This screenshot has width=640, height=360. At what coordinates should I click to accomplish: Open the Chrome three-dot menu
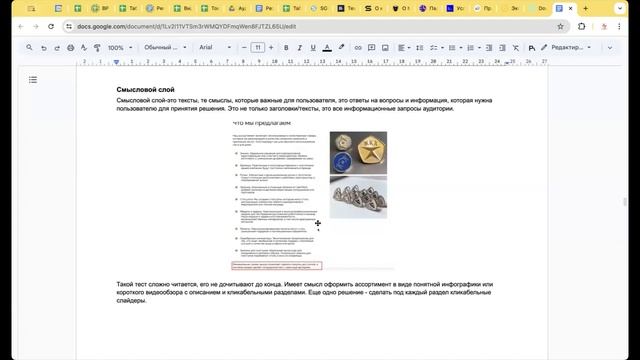[619, 27]
